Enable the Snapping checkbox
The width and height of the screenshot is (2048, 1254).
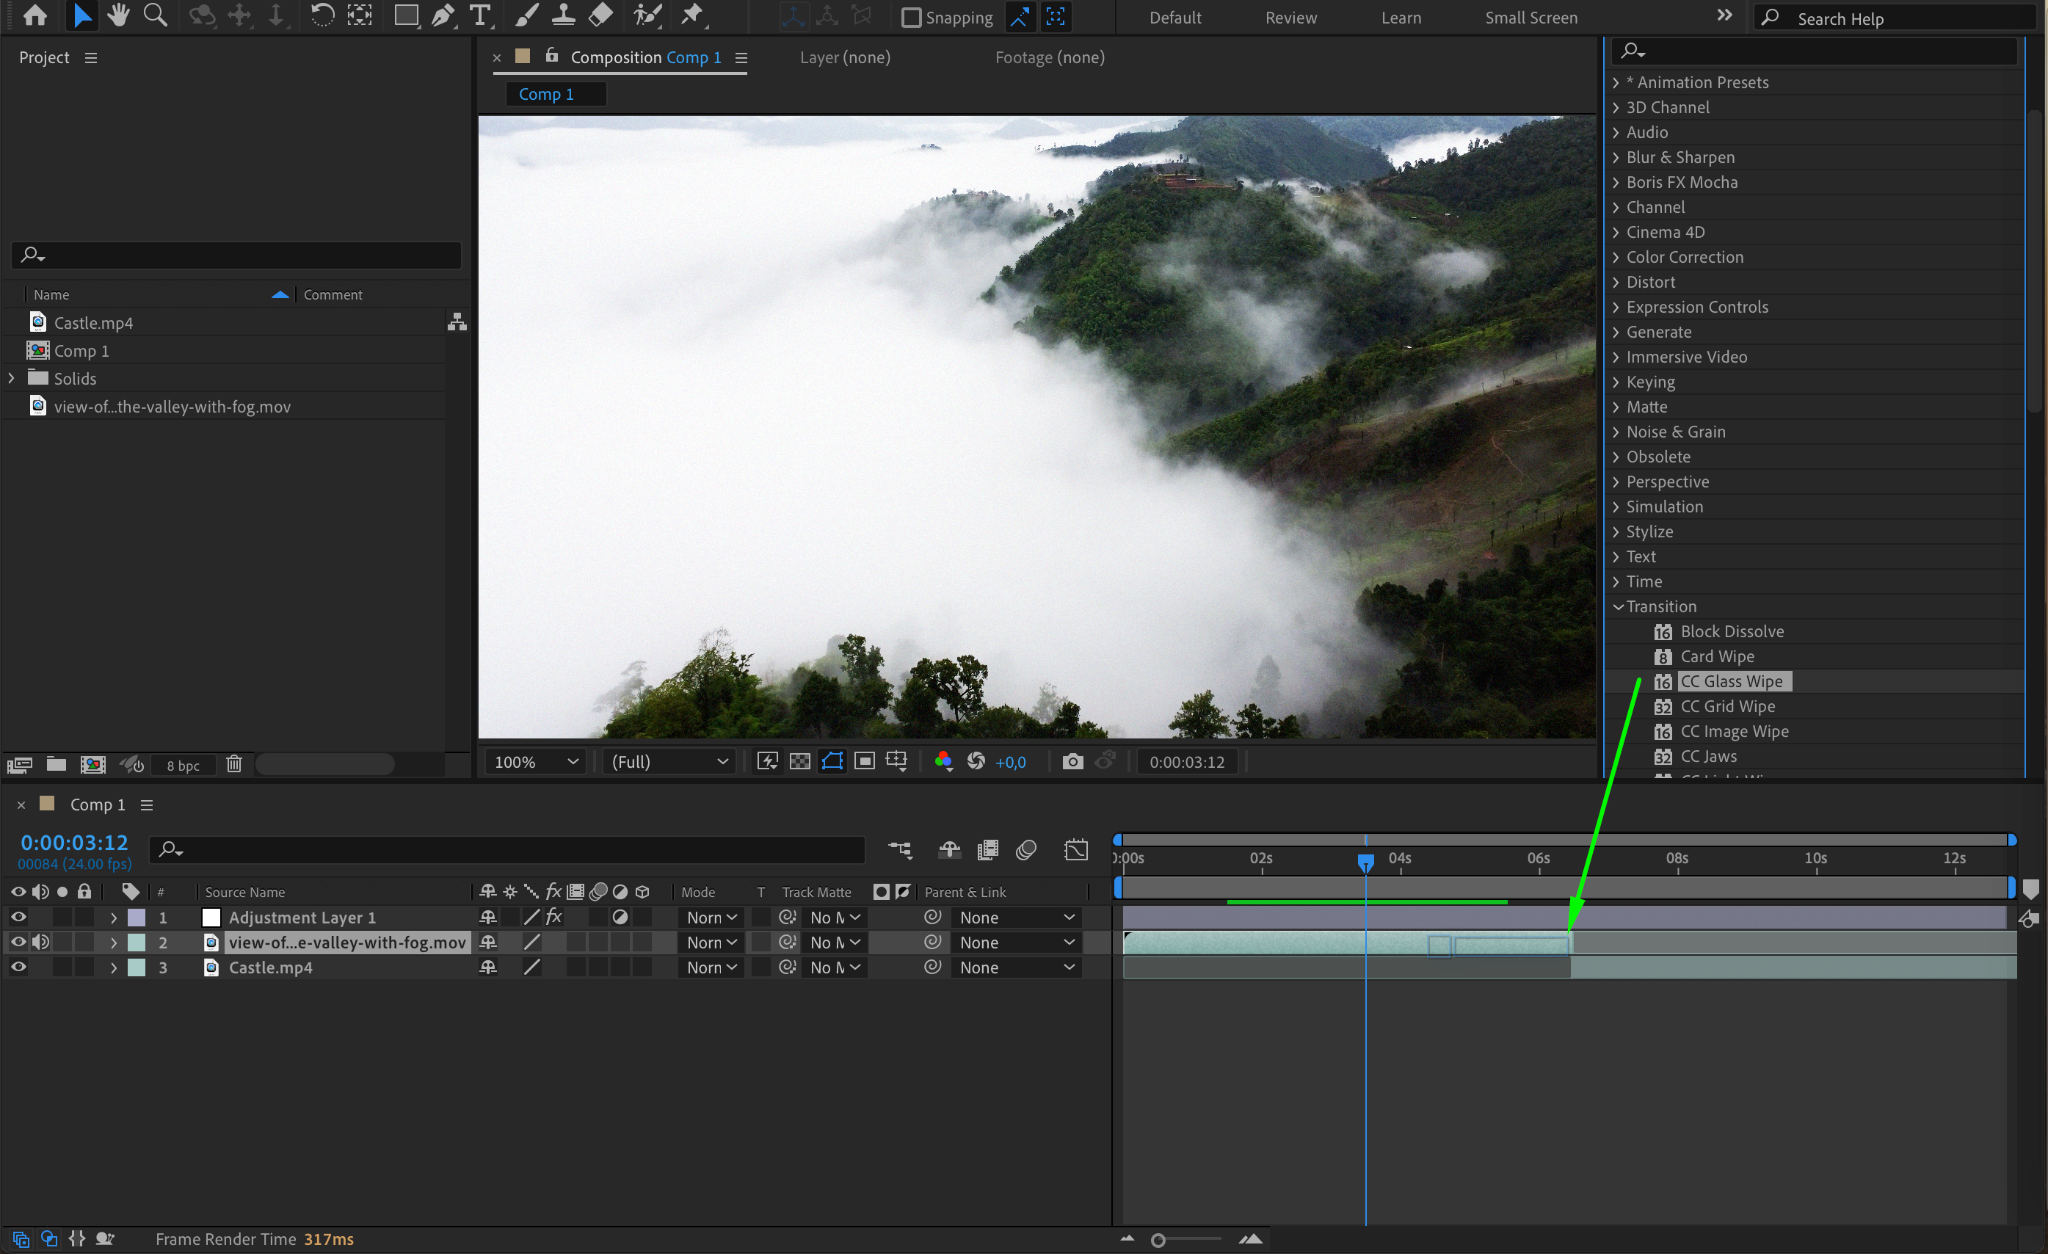click(x=911, y=18)
